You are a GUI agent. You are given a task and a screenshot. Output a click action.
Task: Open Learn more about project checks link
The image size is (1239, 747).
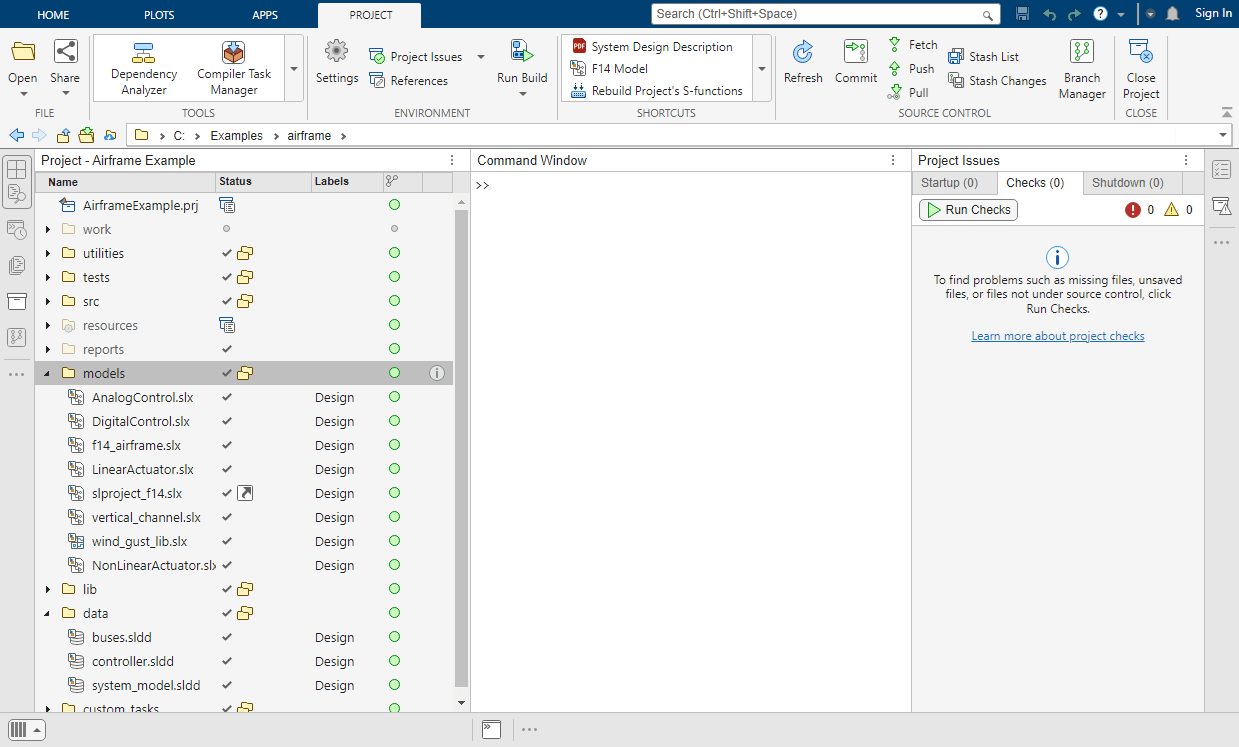[1058, 336]
